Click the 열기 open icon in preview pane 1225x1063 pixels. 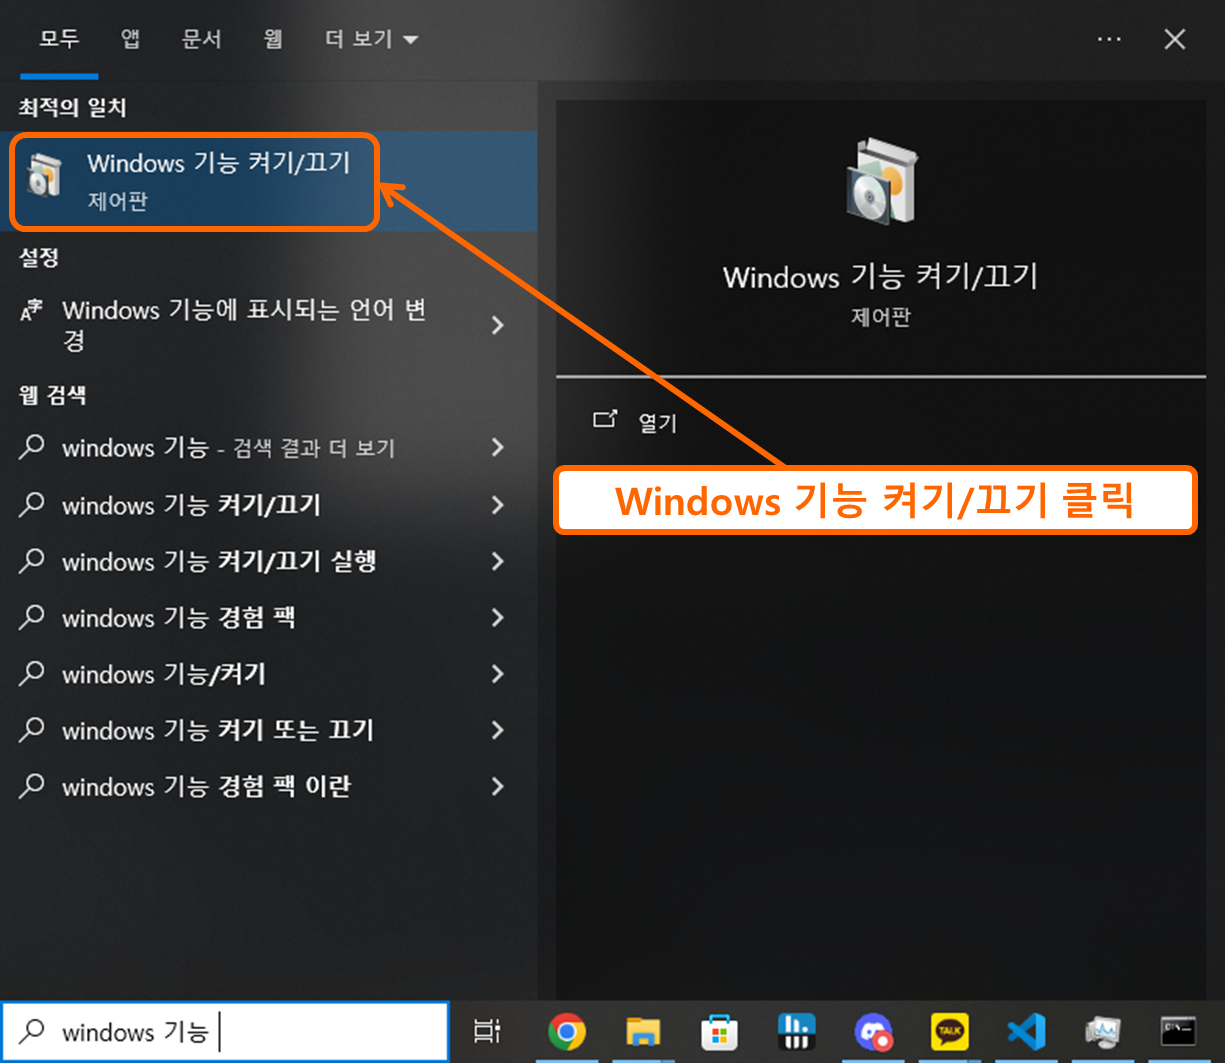click(605, 419)
